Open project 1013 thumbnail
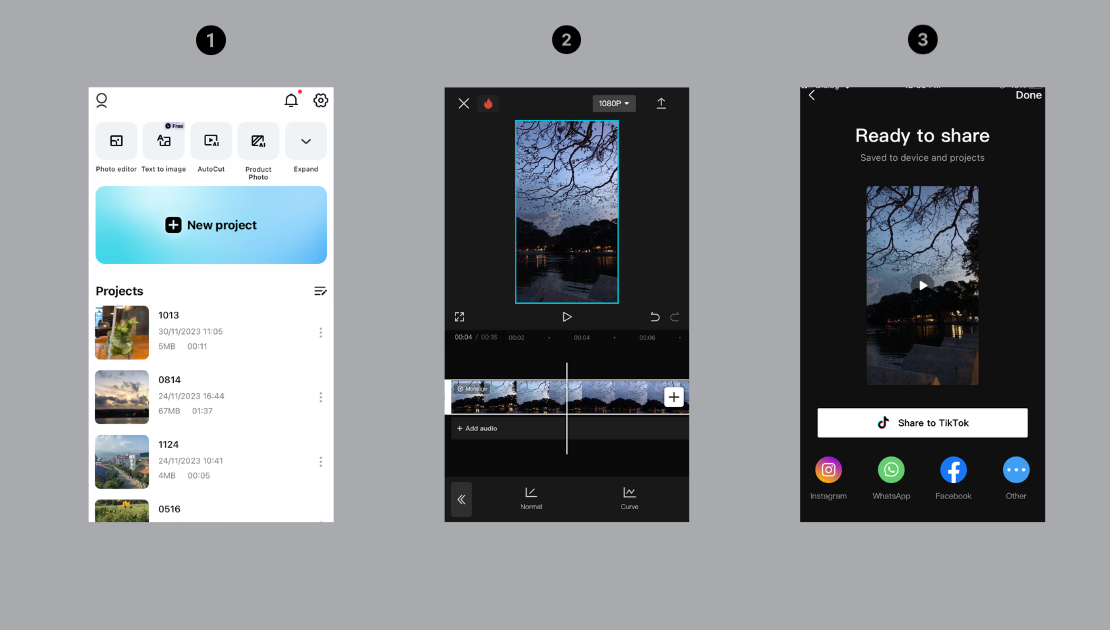This screenshot has width=1110, height=630. [x=122, y=333]
